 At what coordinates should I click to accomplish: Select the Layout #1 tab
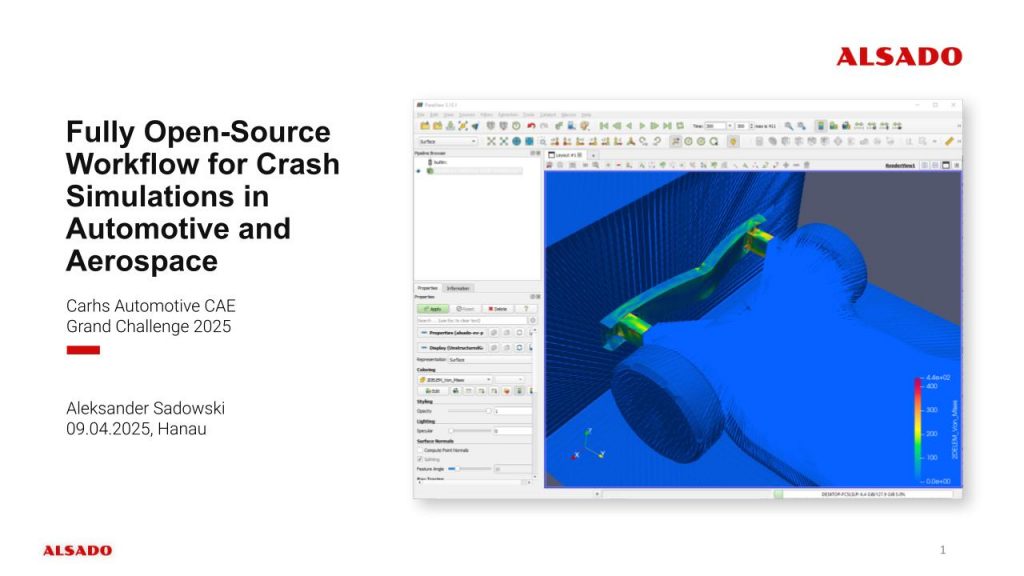[566, 155]
